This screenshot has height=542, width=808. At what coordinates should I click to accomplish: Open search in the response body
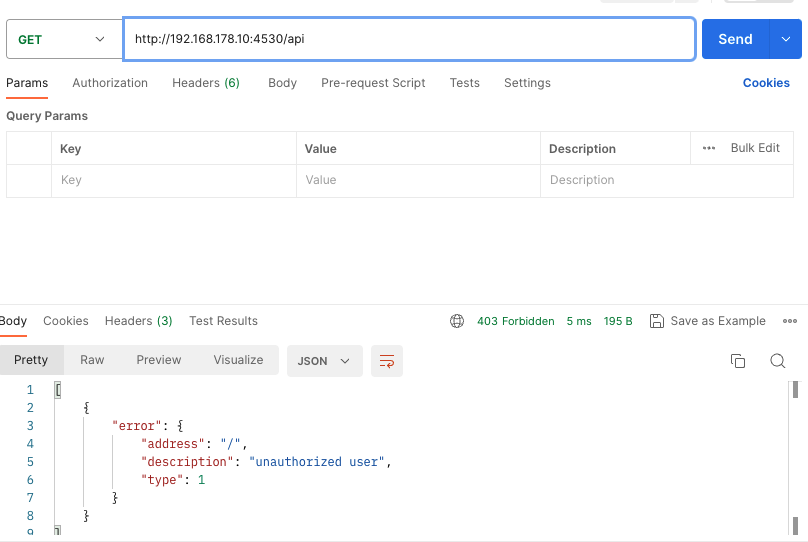point(777,361)
